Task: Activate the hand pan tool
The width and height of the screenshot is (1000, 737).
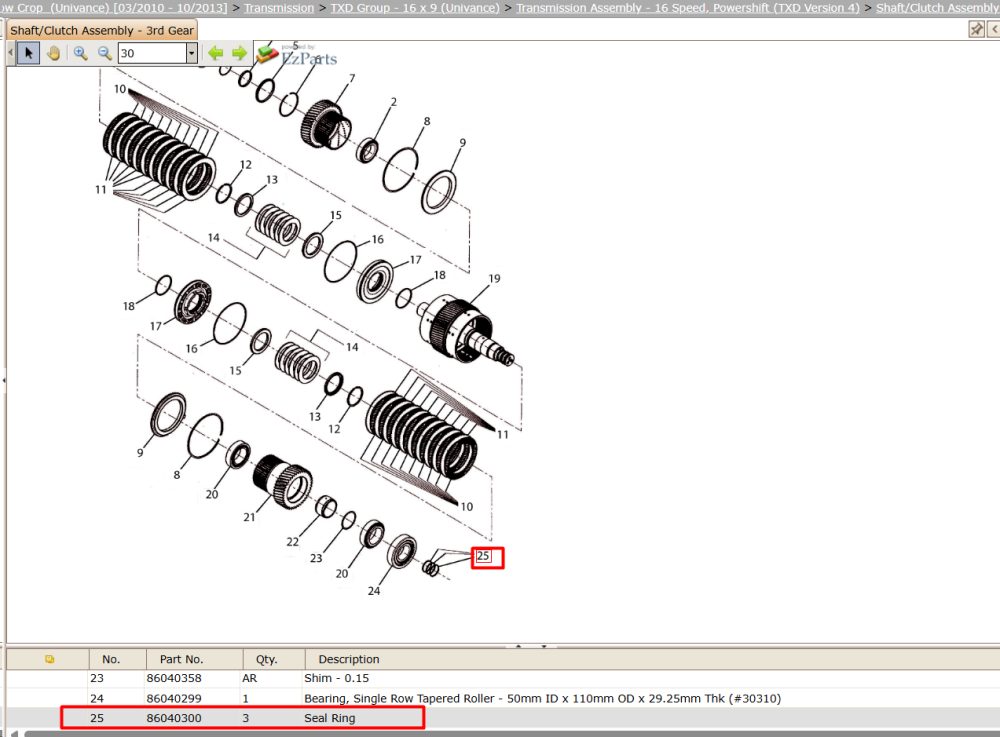Action: click(x=54, y=54)
